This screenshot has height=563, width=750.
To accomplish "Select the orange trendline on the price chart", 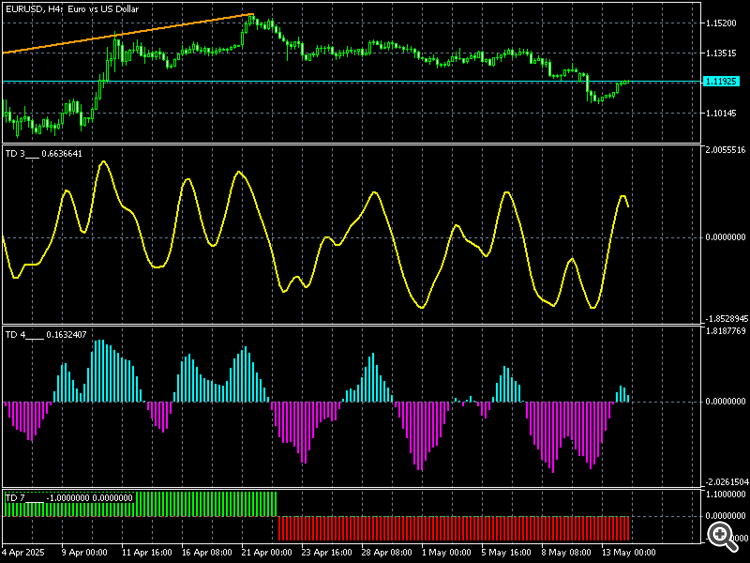I will (128, 33).
